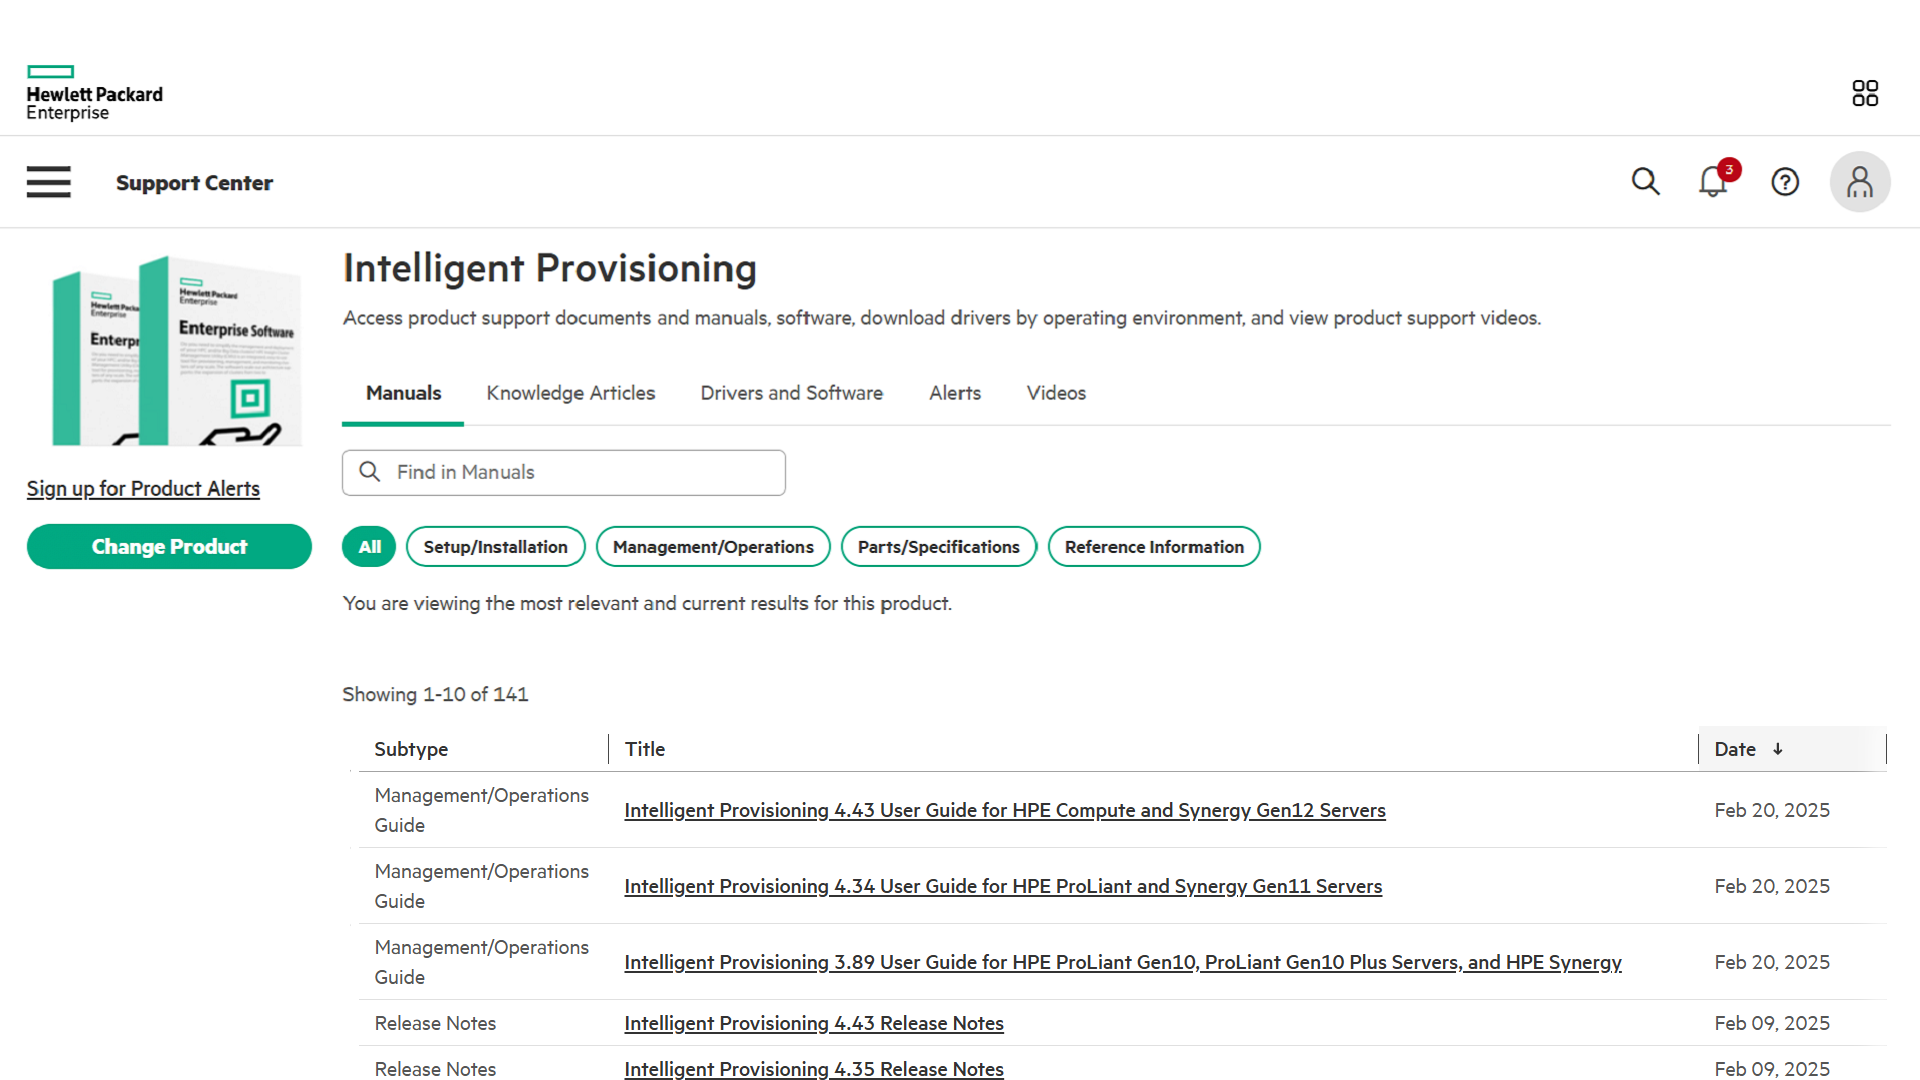Image resolution: width=1920 pixels, height=1080 pixels.
Task: Open the hamburger navigation menu
Action: pos(48,182)
